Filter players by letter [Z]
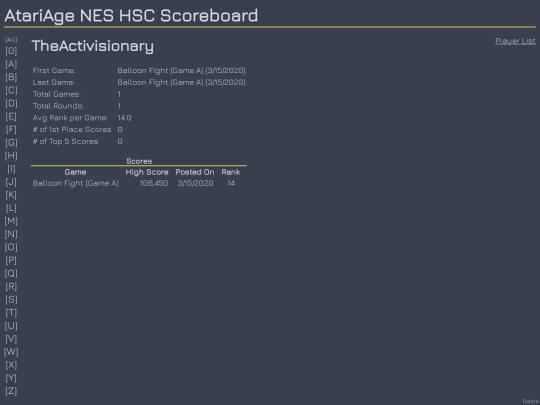 11,391
